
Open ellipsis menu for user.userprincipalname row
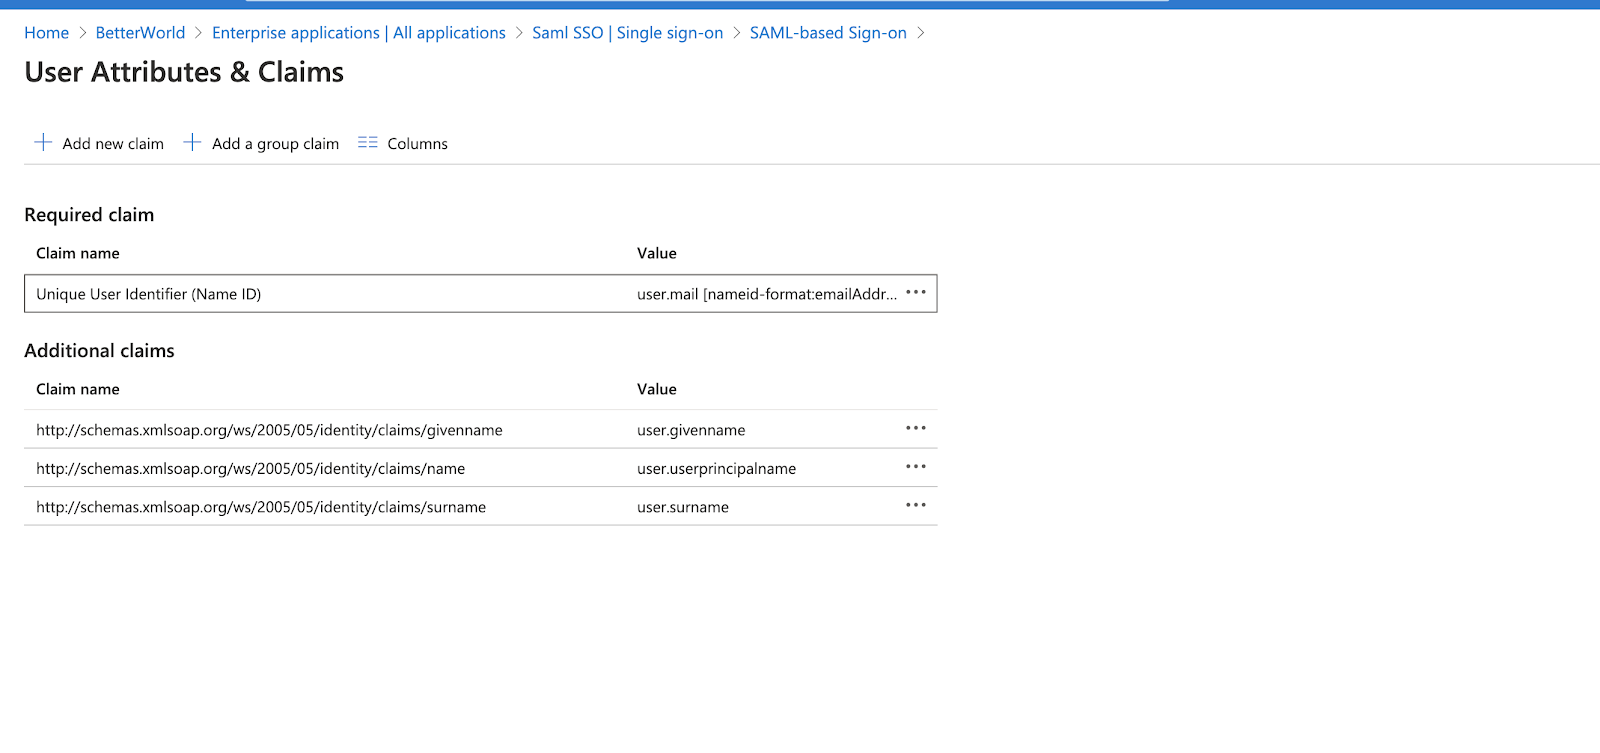pos(915,467)
